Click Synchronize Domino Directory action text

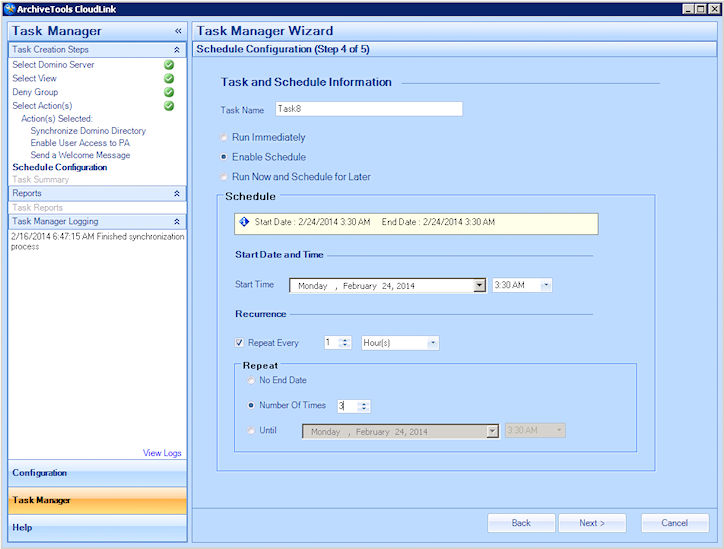pyautogui.click(x=88, y=131)
